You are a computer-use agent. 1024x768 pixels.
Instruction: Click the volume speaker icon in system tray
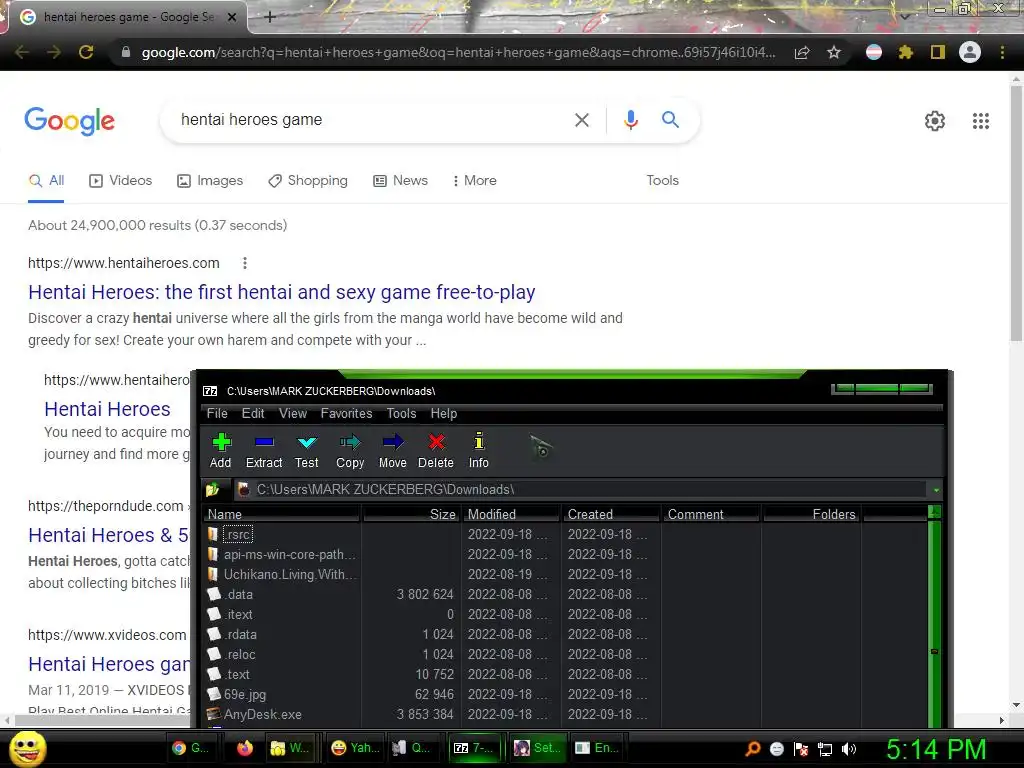coord(849,749)
